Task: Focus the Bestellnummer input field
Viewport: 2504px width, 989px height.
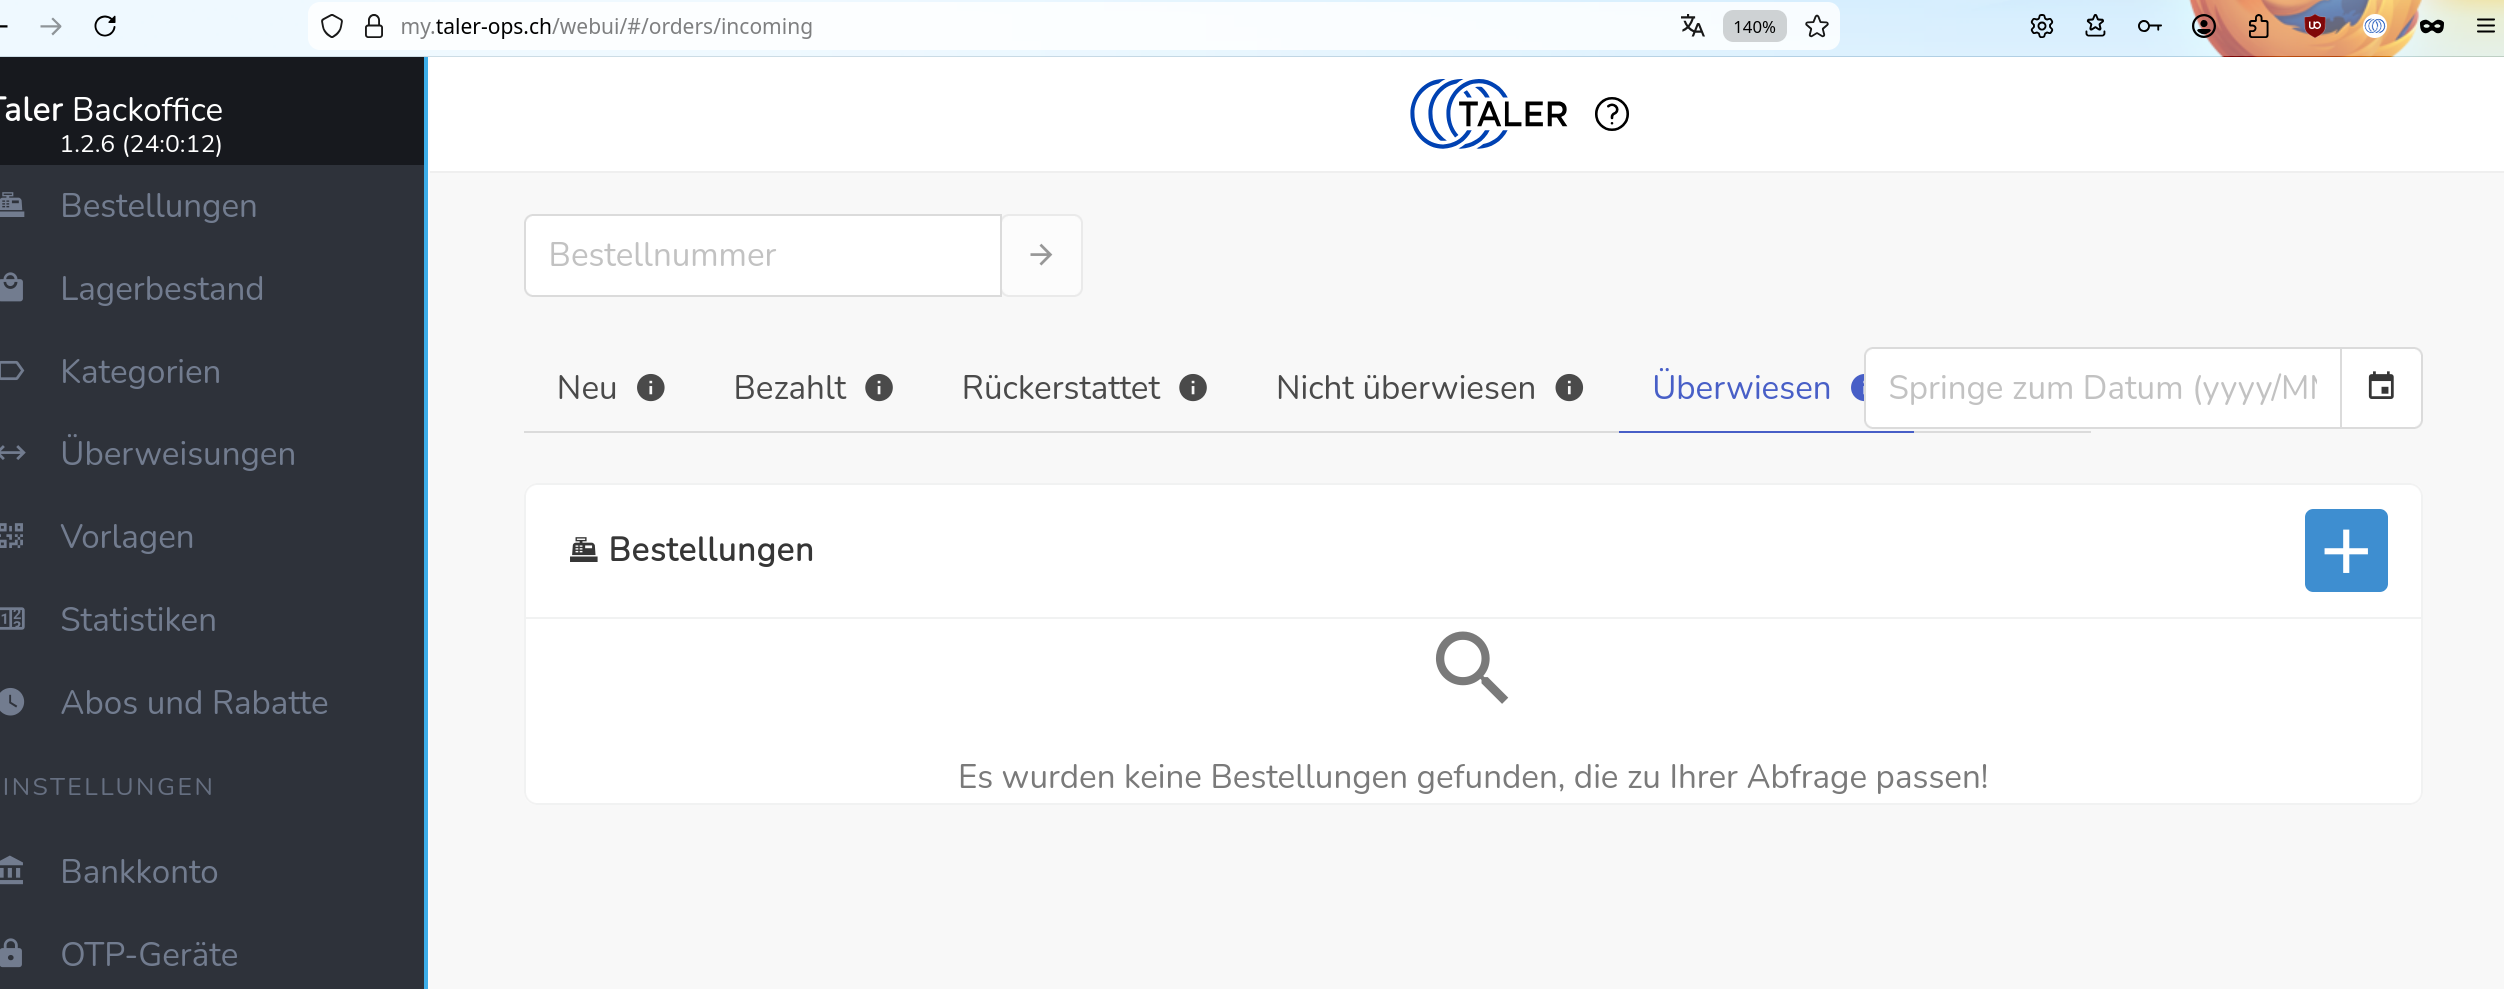Action: 762,255
